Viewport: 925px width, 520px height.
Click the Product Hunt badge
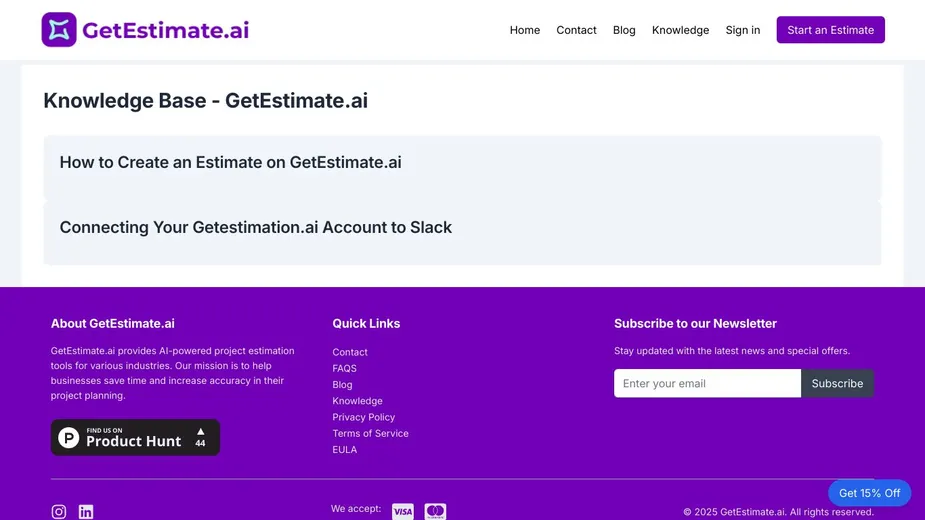click(x=135, y=437)
